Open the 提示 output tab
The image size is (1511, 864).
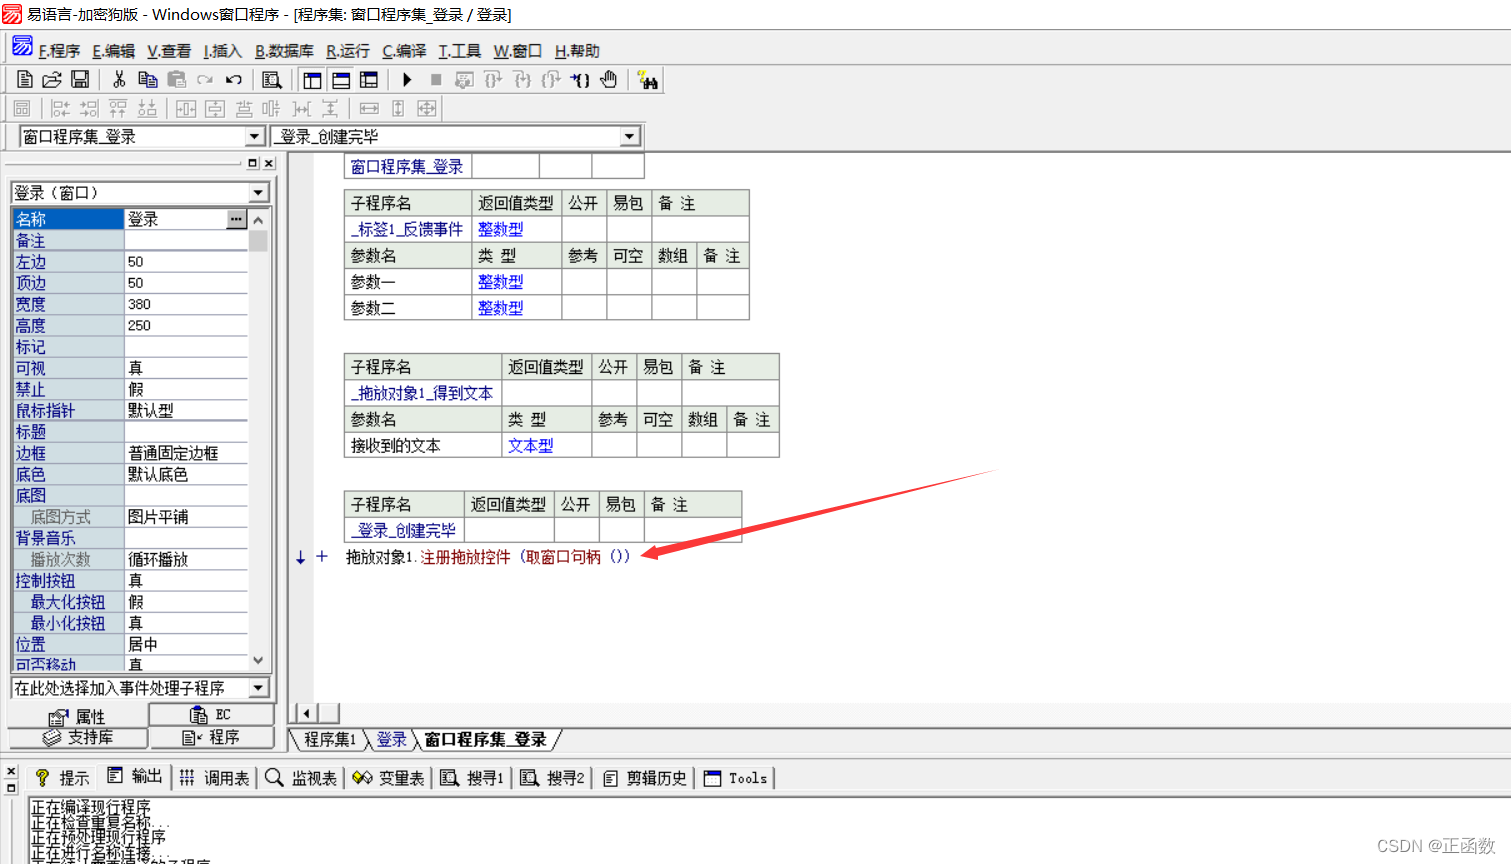coord(62,778)
